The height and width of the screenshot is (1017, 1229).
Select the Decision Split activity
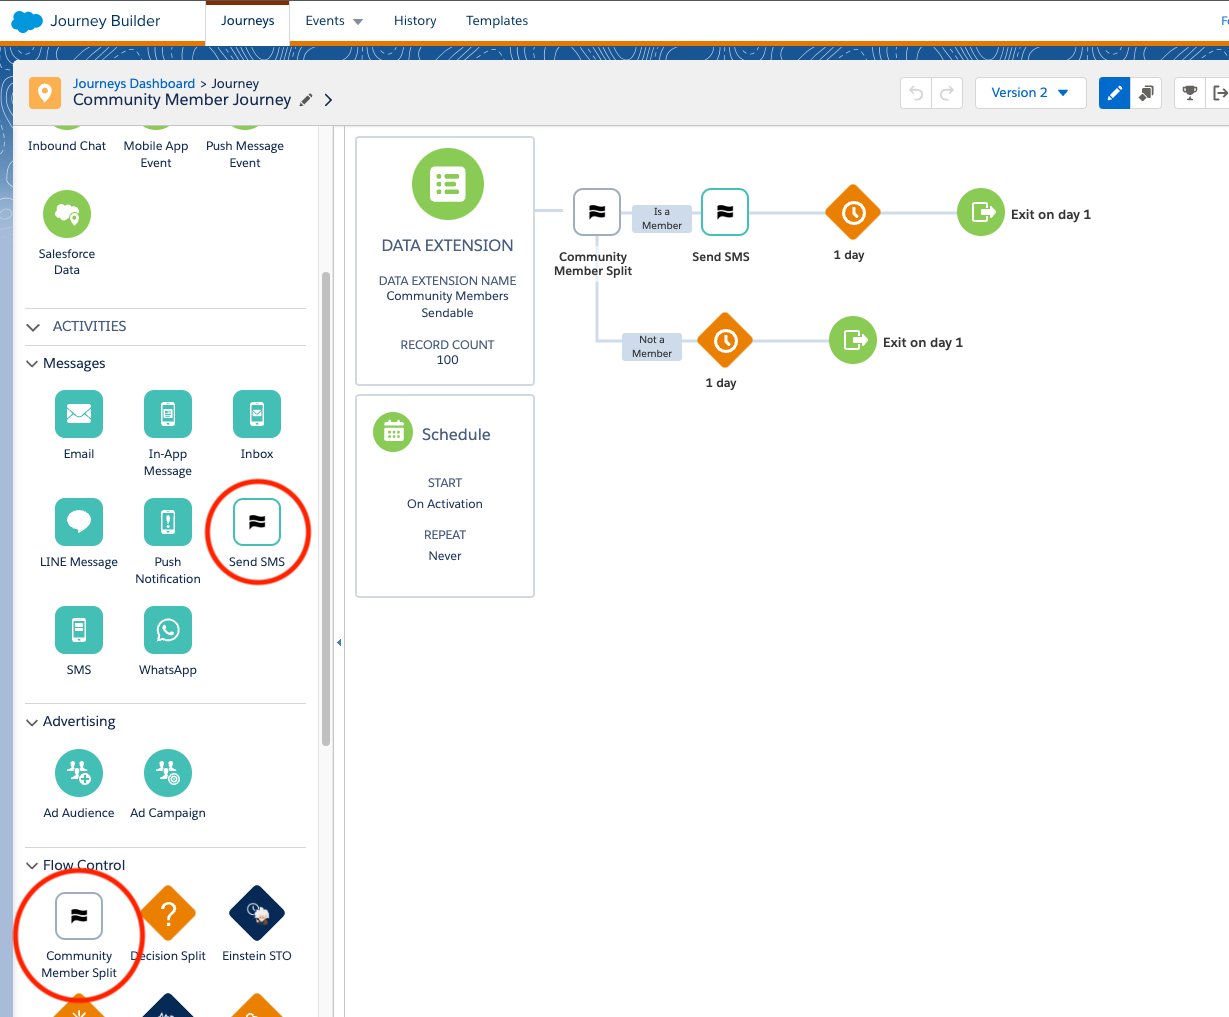[x=168, y=914]
